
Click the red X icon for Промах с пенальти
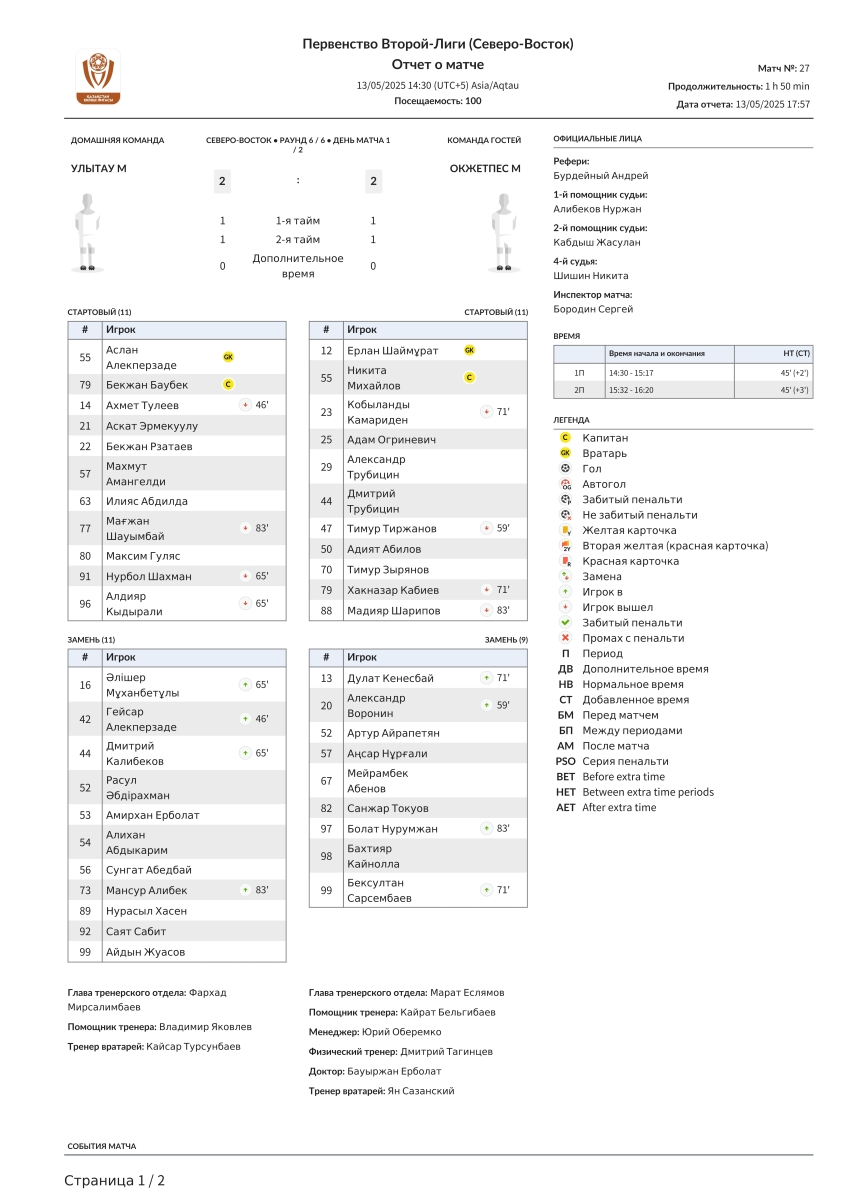pos(566,638)
